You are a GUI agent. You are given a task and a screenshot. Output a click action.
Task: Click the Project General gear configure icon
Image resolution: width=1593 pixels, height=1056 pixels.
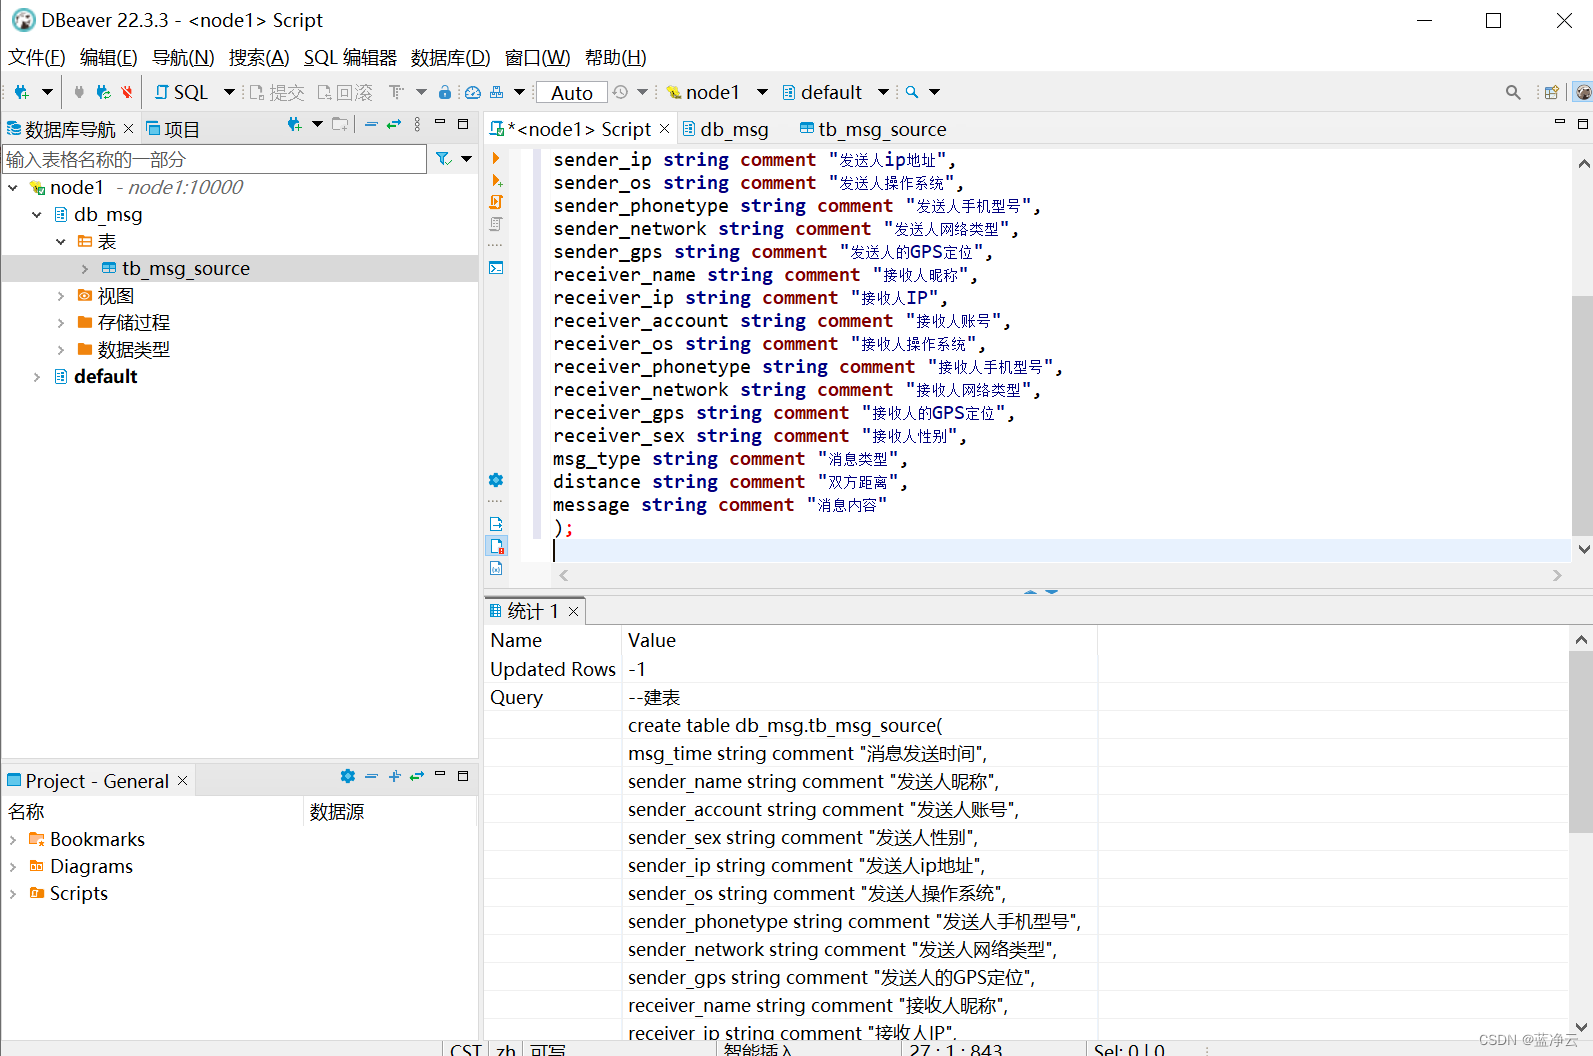348,776
